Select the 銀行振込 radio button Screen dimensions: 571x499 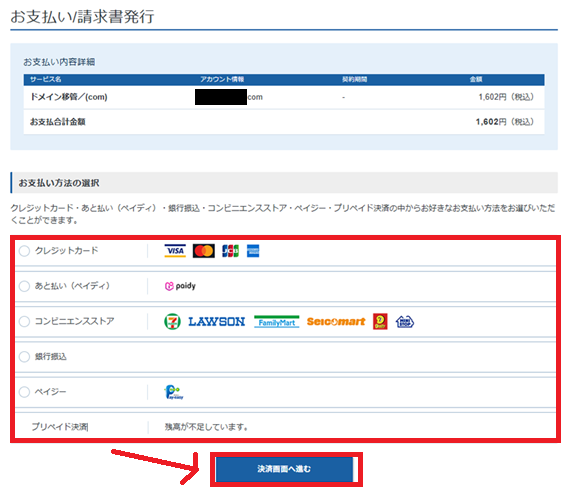click(24, 357)
